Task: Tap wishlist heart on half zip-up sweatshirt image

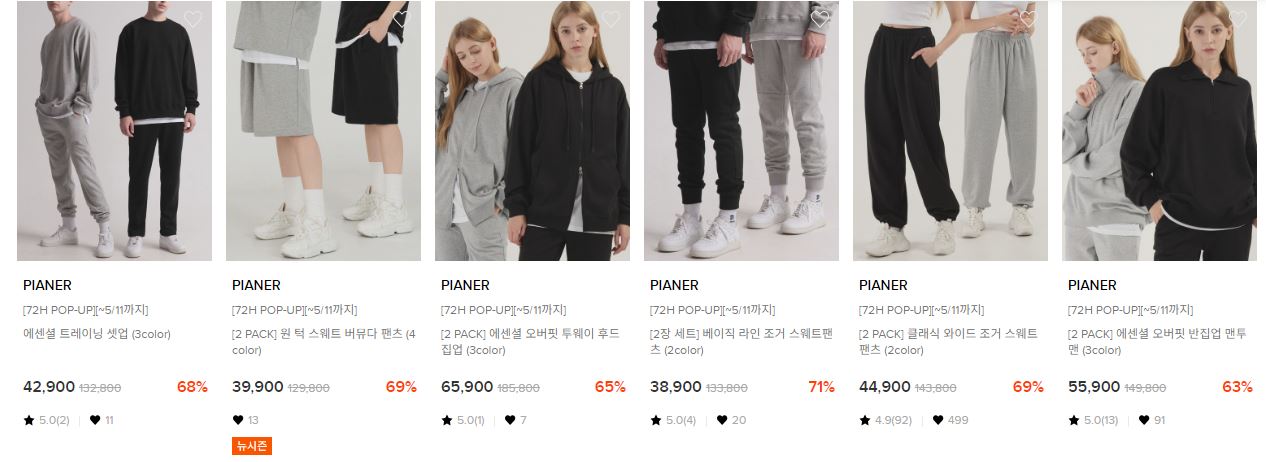Action: click(x=1238, y=19)
